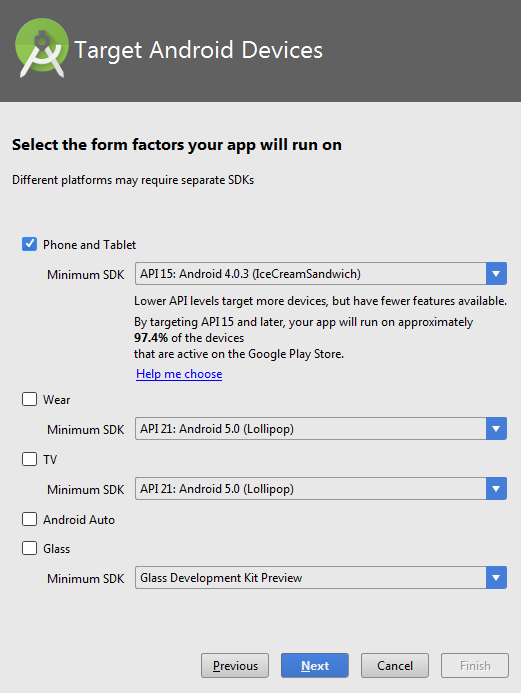Viewport: 521px width, 693px height.
Task: Uncheck the Phone and Tablet checkbox
Action: (x=30, y=244)
